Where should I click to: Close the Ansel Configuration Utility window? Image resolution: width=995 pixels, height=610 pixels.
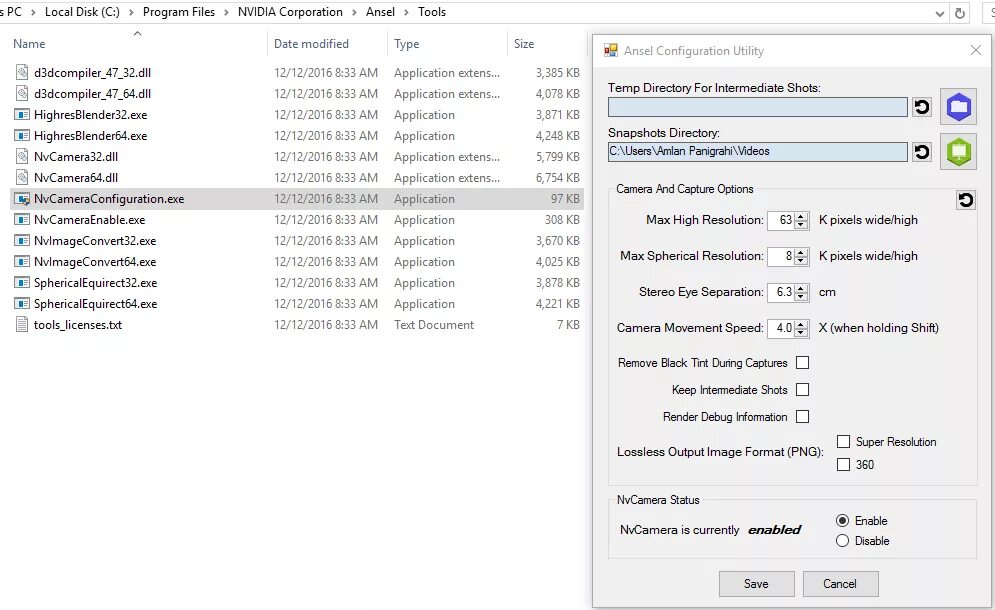[x=976, y=50]
